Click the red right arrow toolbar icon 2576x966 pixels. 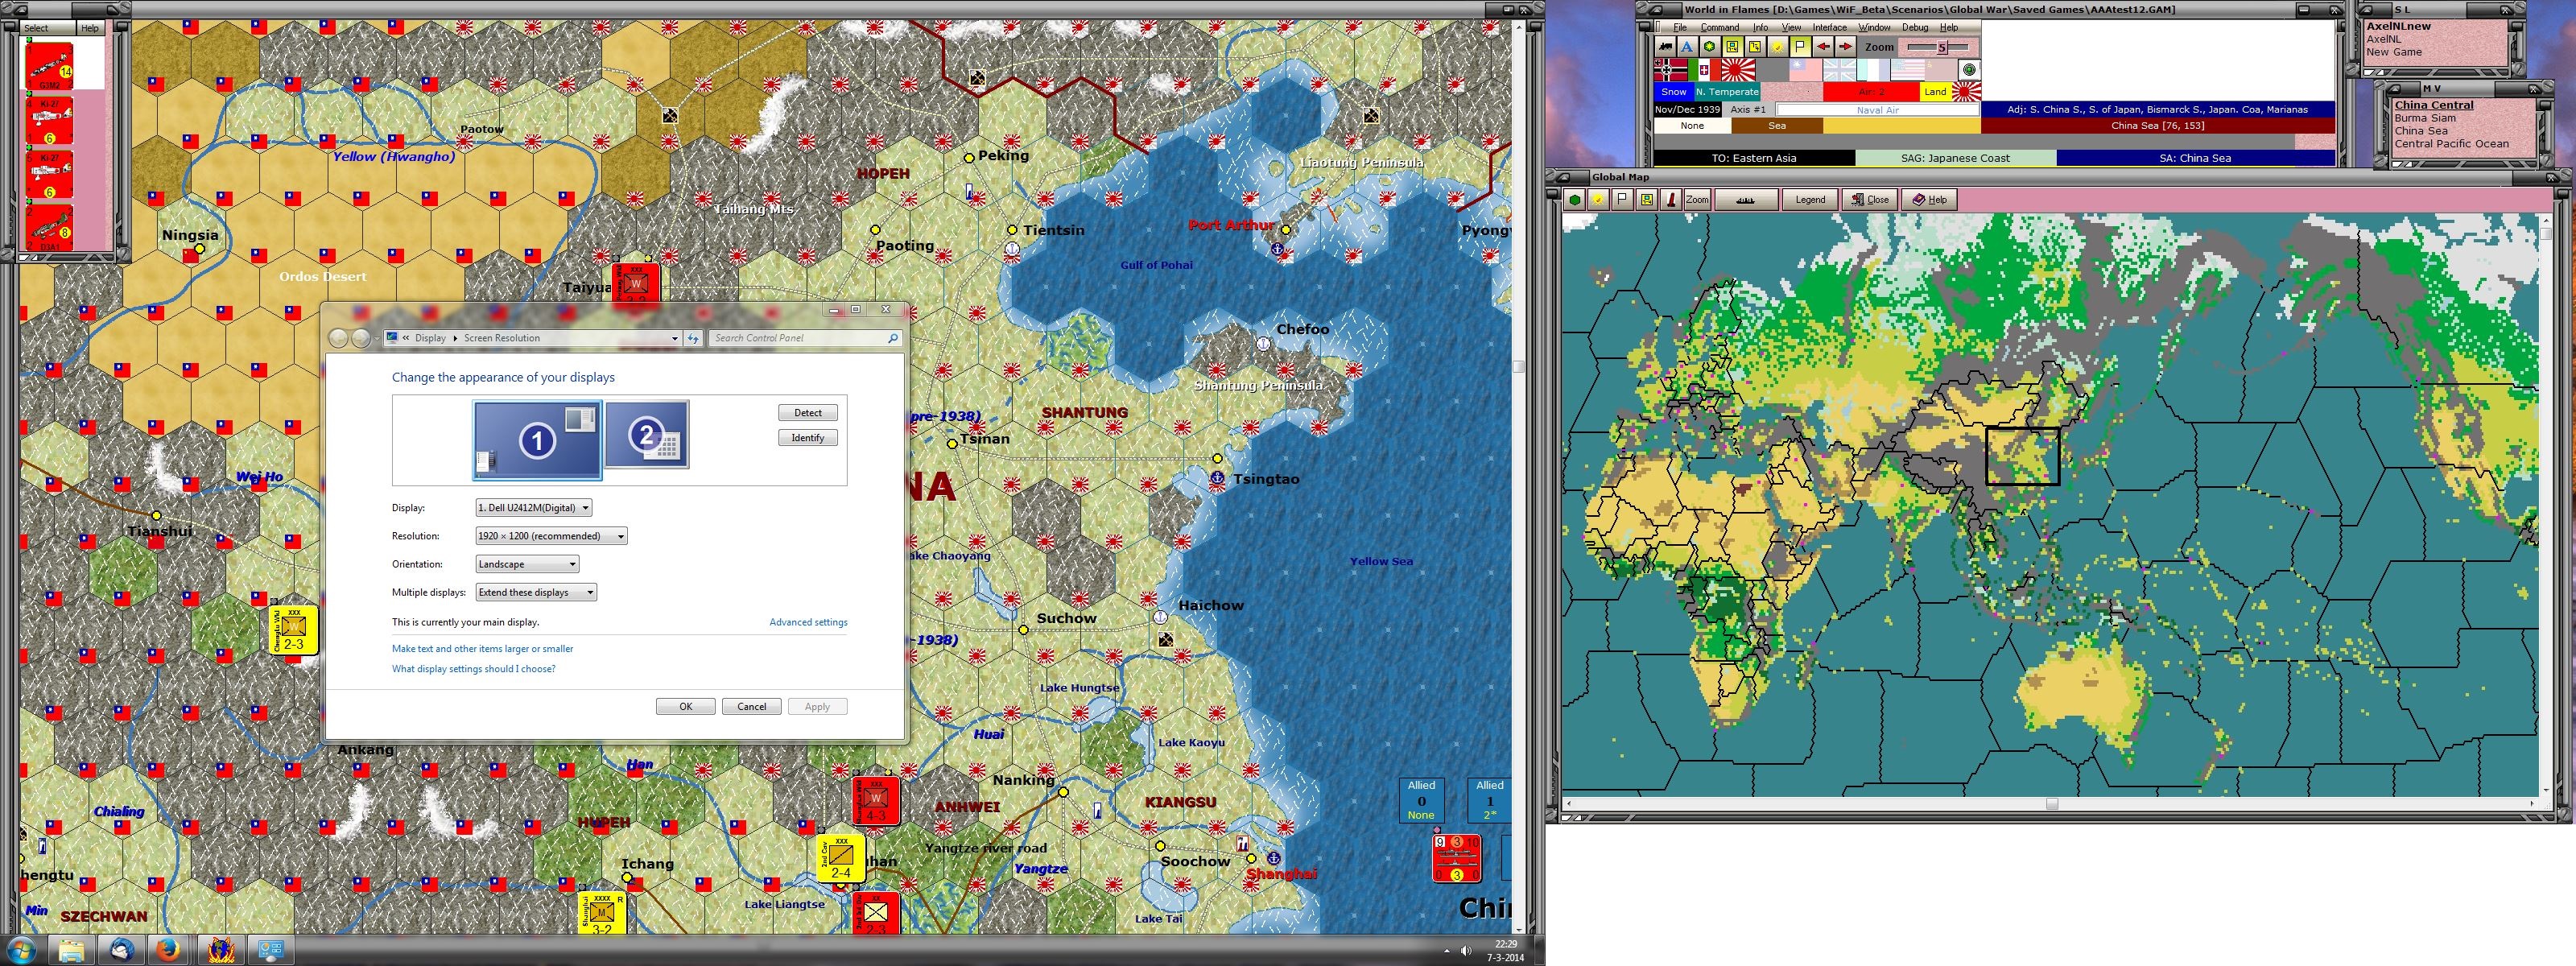point(1845,47)
